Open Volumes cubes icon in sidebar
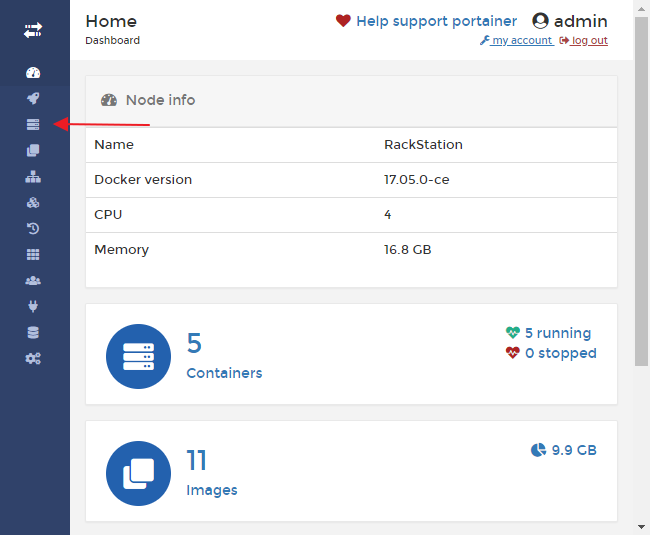The height and width of the screenshot is (535, 650). [33, 202]
